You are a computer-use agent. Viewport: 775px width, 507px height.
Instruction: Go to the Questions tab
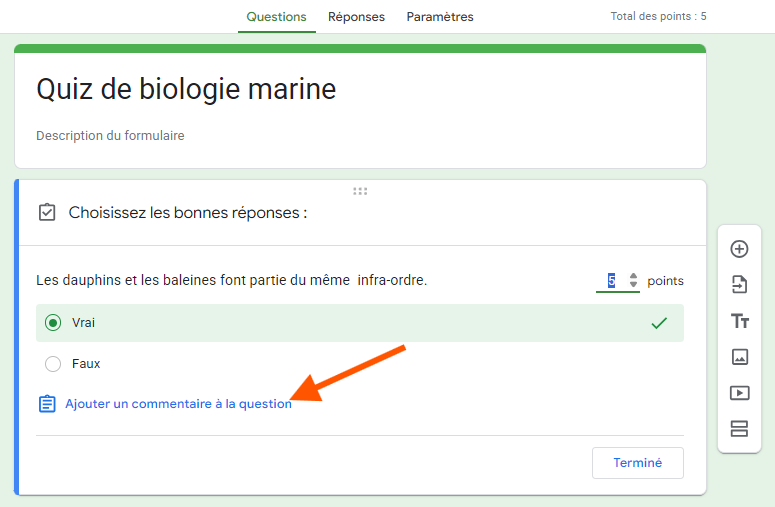point(276,17)
